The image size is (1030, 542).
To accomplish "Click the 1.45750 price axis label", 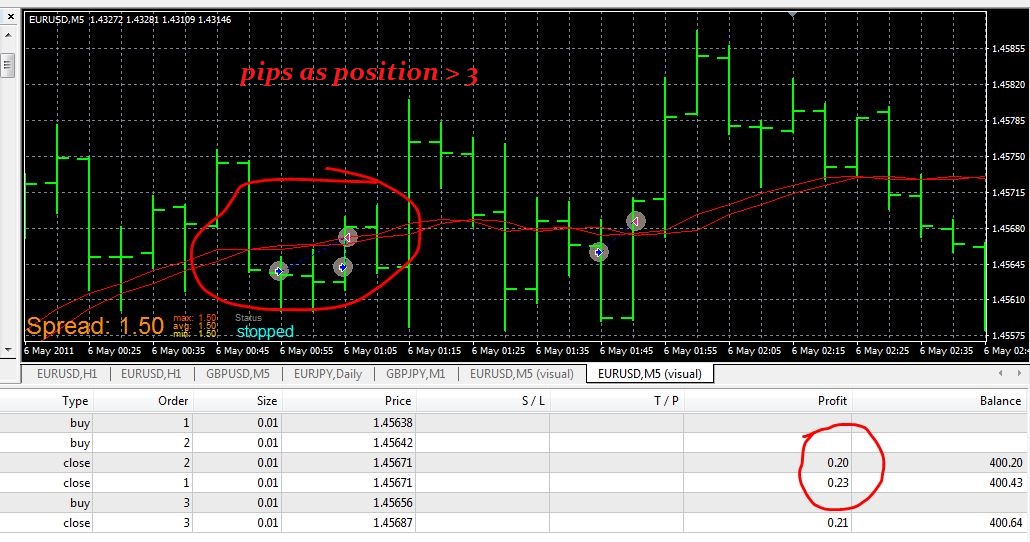I will coord(1008,156).
